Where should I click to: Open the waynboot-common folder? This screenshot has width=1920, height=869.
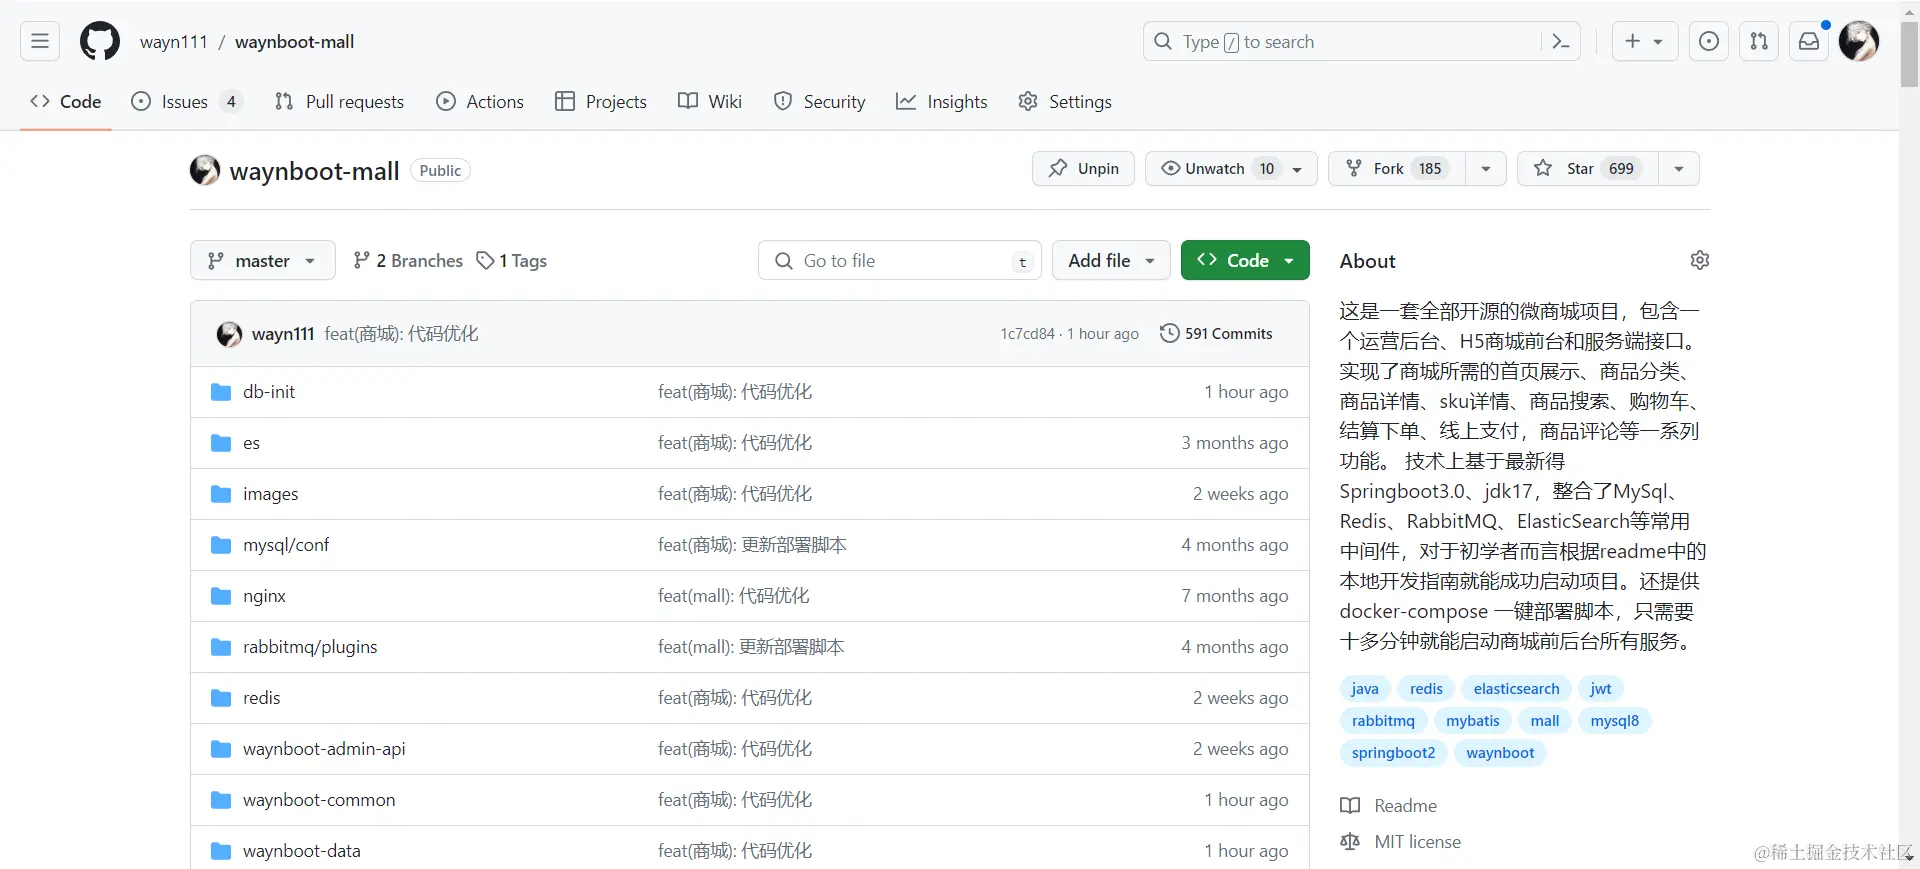tap(319, 800)
